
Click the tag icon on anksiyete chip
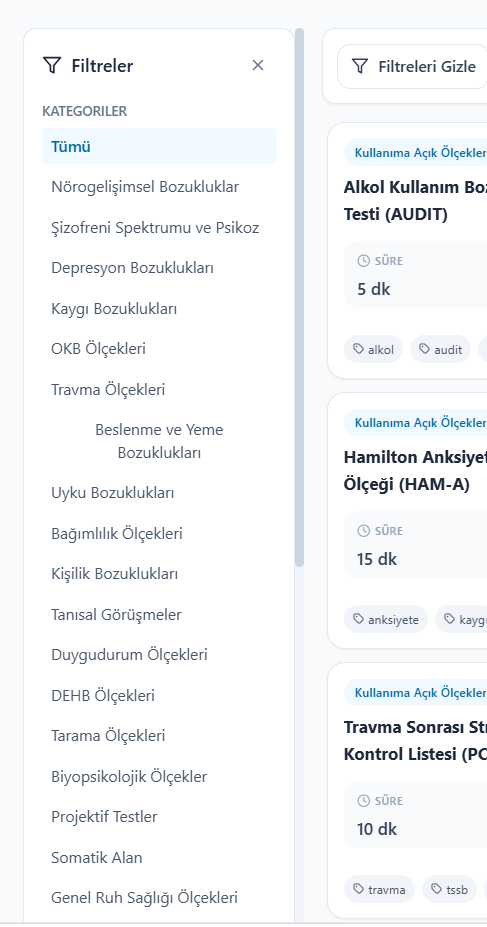coord(358,619)
